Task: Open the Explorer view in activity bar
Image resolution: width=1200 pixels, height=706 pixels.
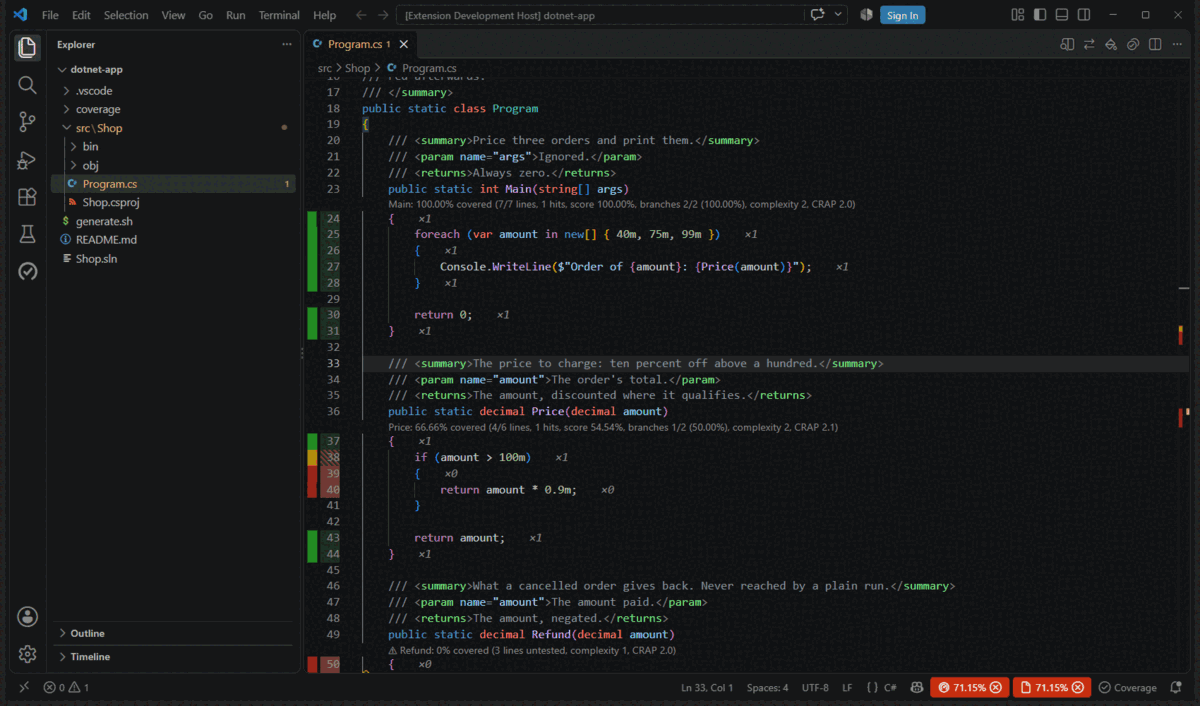Action: click(27, 47)
